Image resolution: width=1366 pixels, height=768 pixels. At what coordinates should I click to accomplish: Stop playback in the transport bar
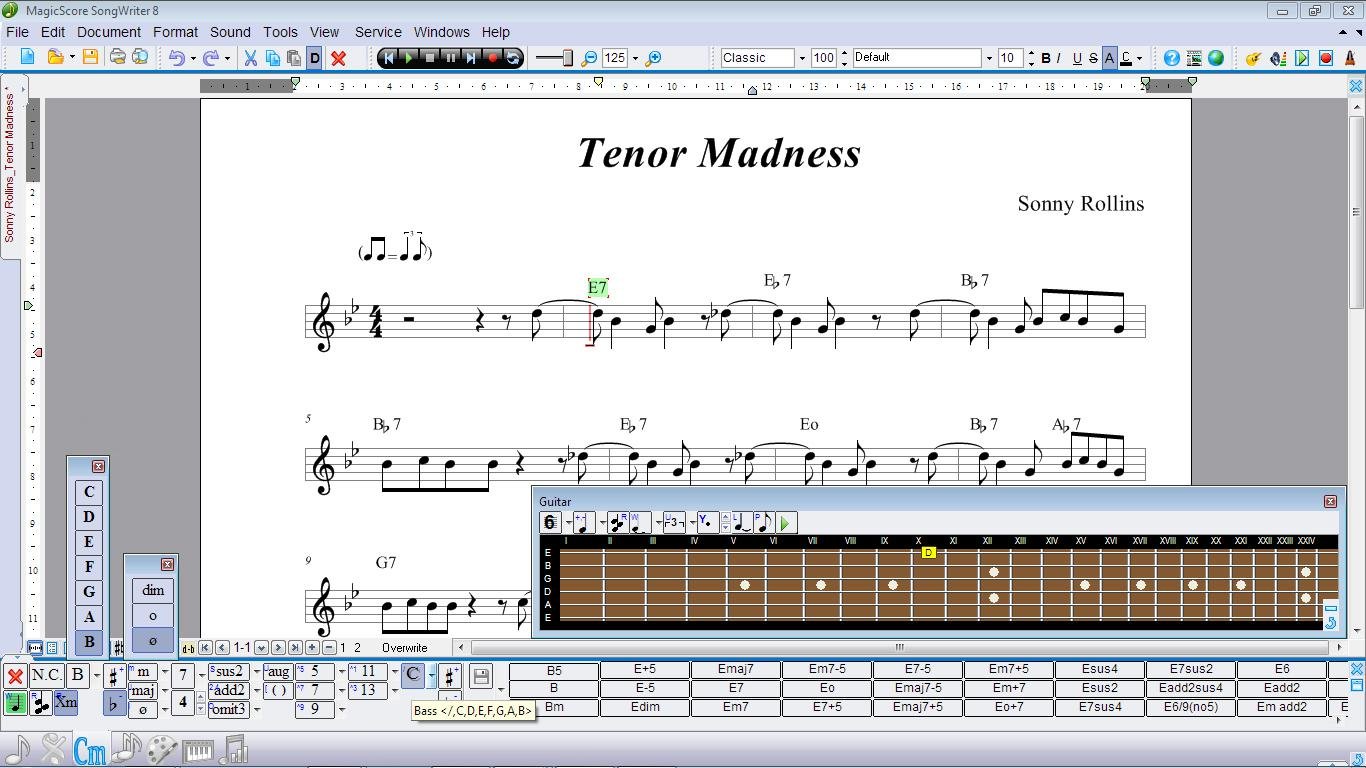[x=430, y=58]
